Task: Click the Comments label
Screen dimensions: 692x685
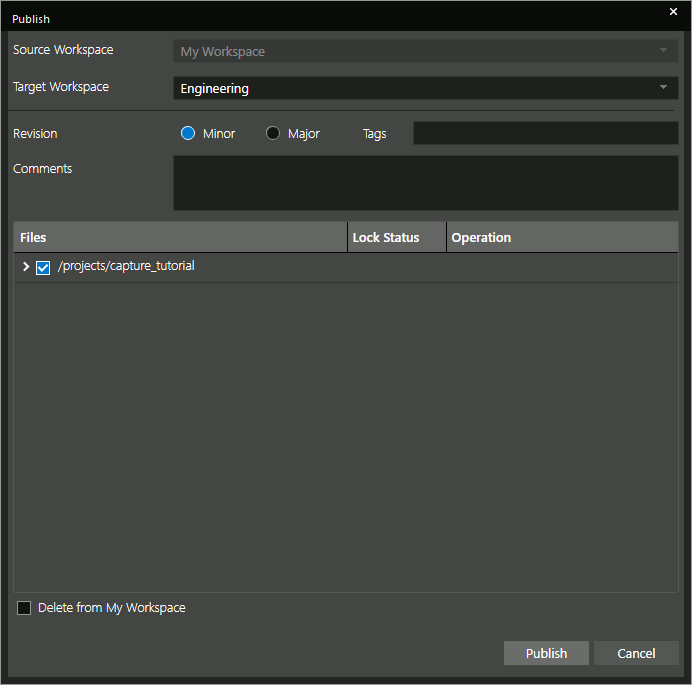Action: tap(42, 169)
